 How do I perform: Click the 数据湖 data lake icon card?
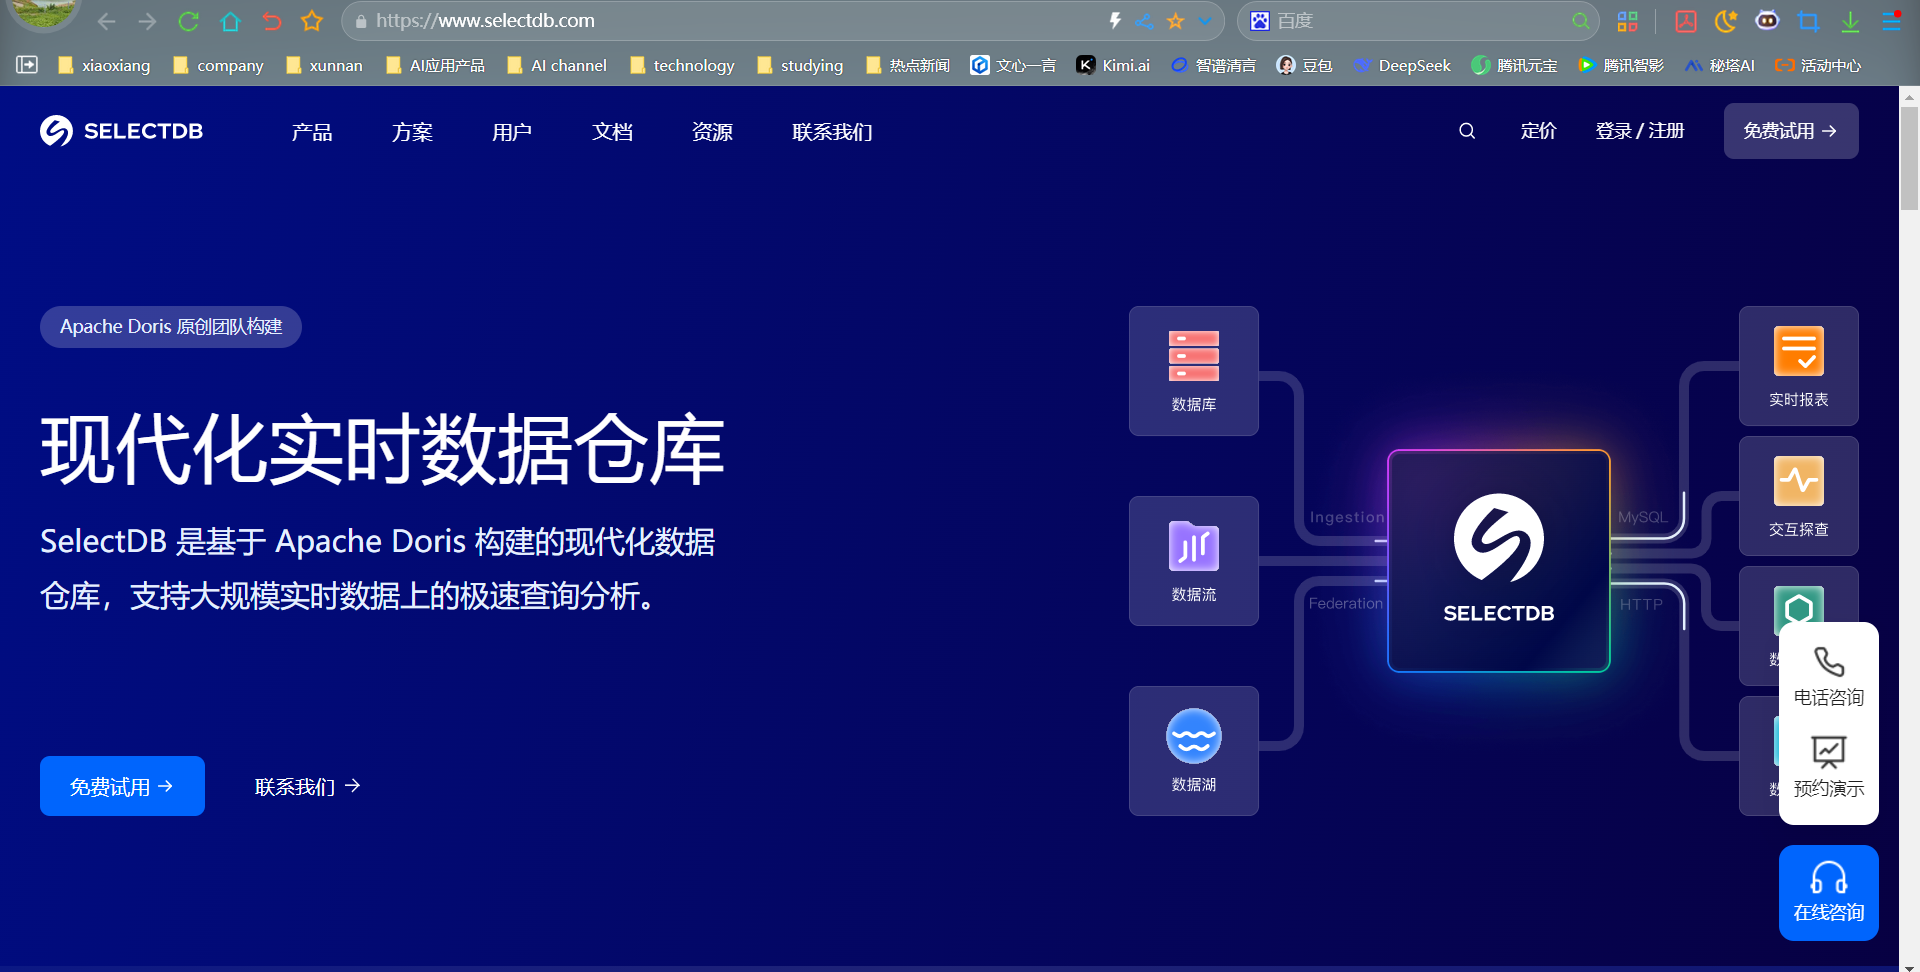pyautogui.click(x=1194, y=751)
